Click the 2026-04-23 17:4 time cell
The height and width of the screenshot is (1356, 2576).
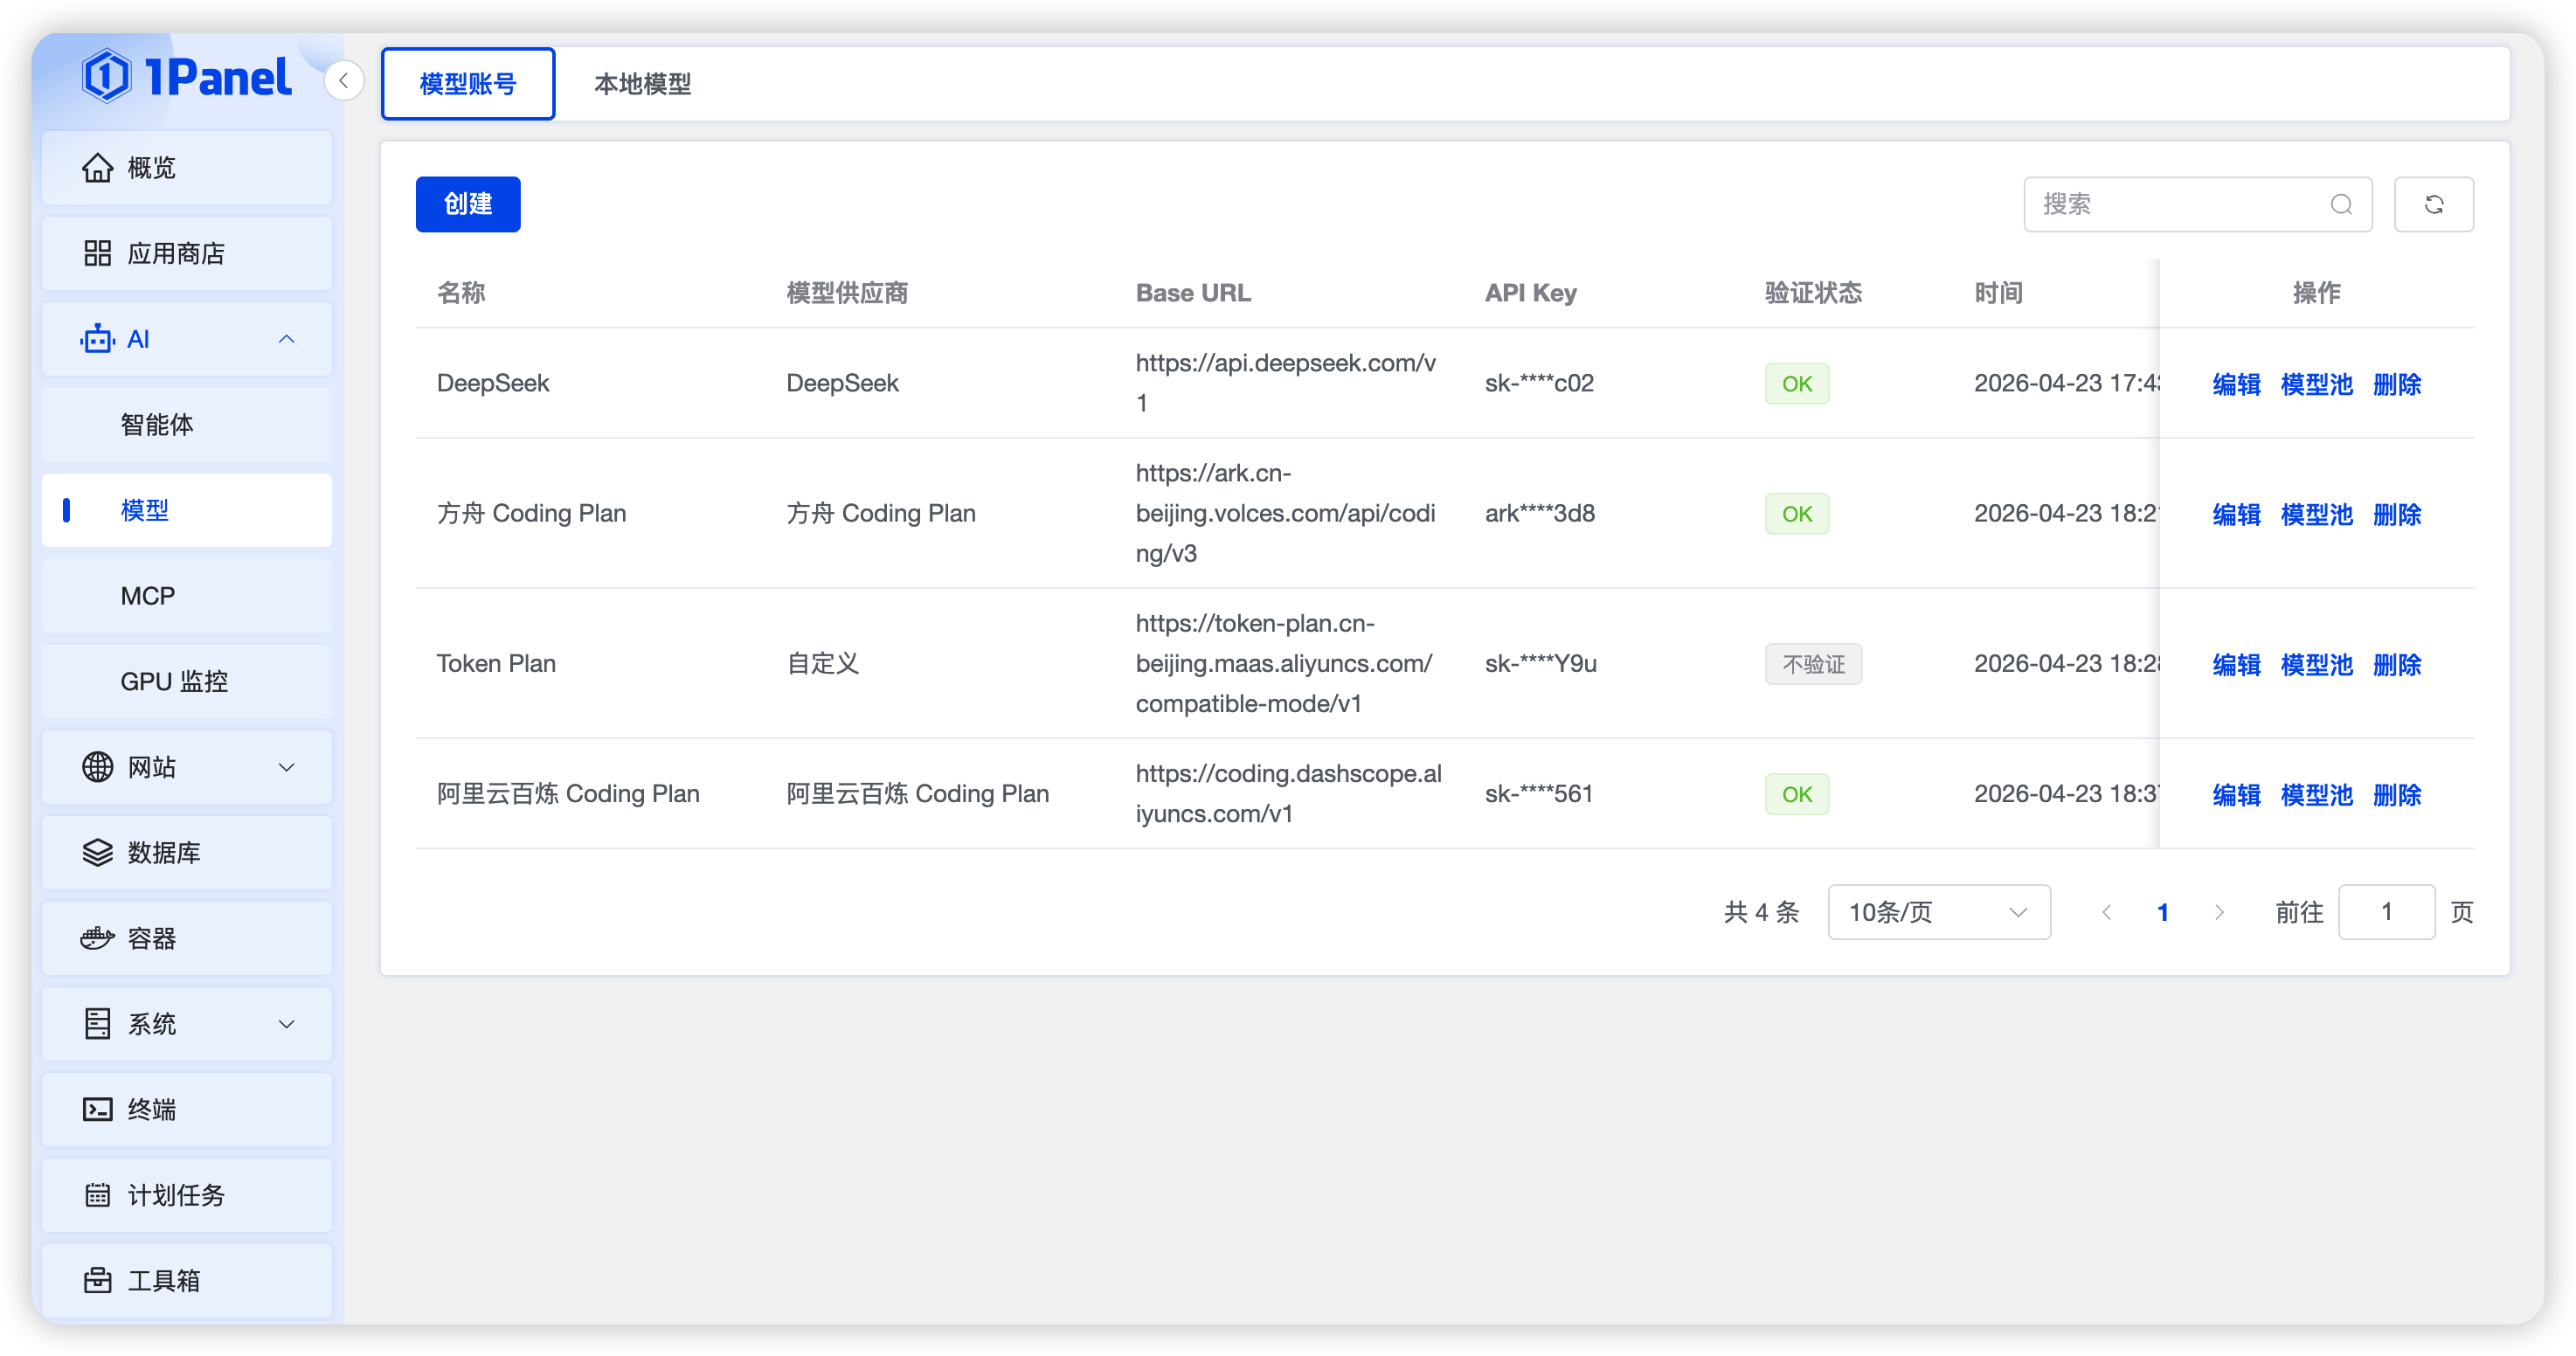2066,383
